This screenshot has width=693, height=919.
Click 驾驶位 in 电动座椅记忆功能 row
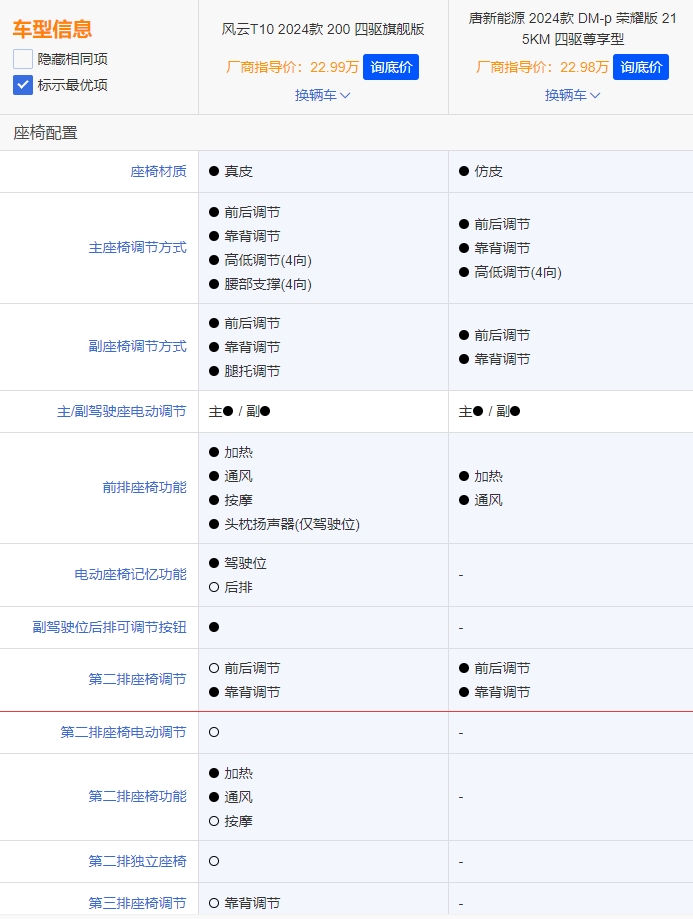245,563
